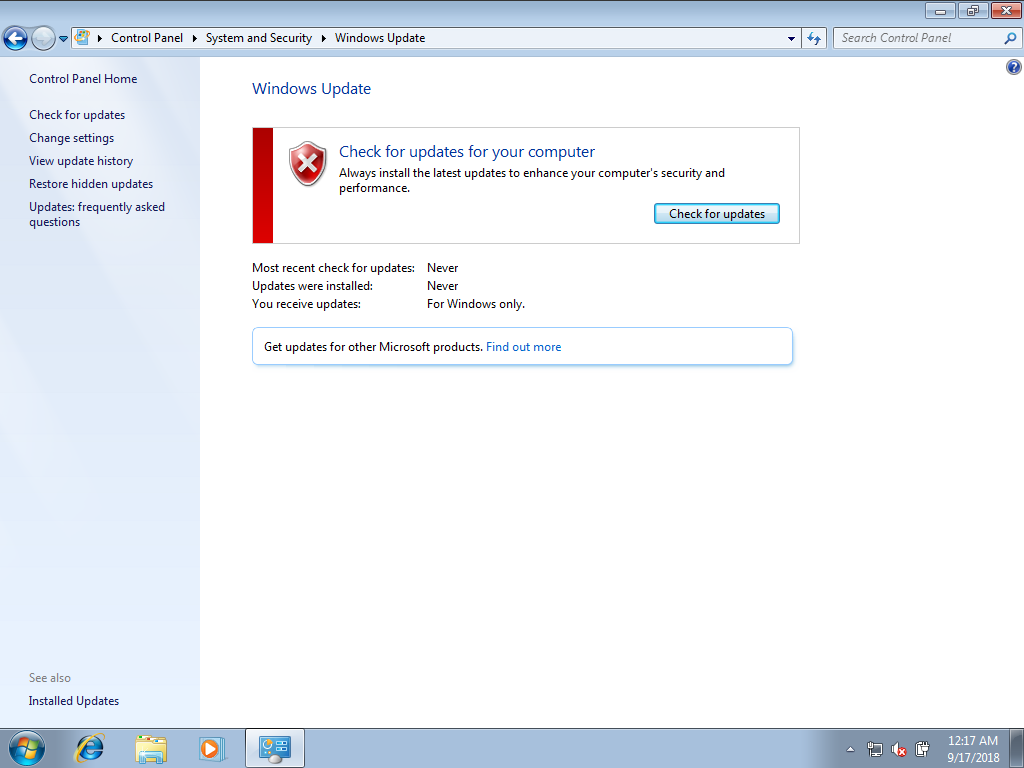The image size is (1024, 768).
Task: Select Control Panel taskbar button
Action: [x=275, y=748]
